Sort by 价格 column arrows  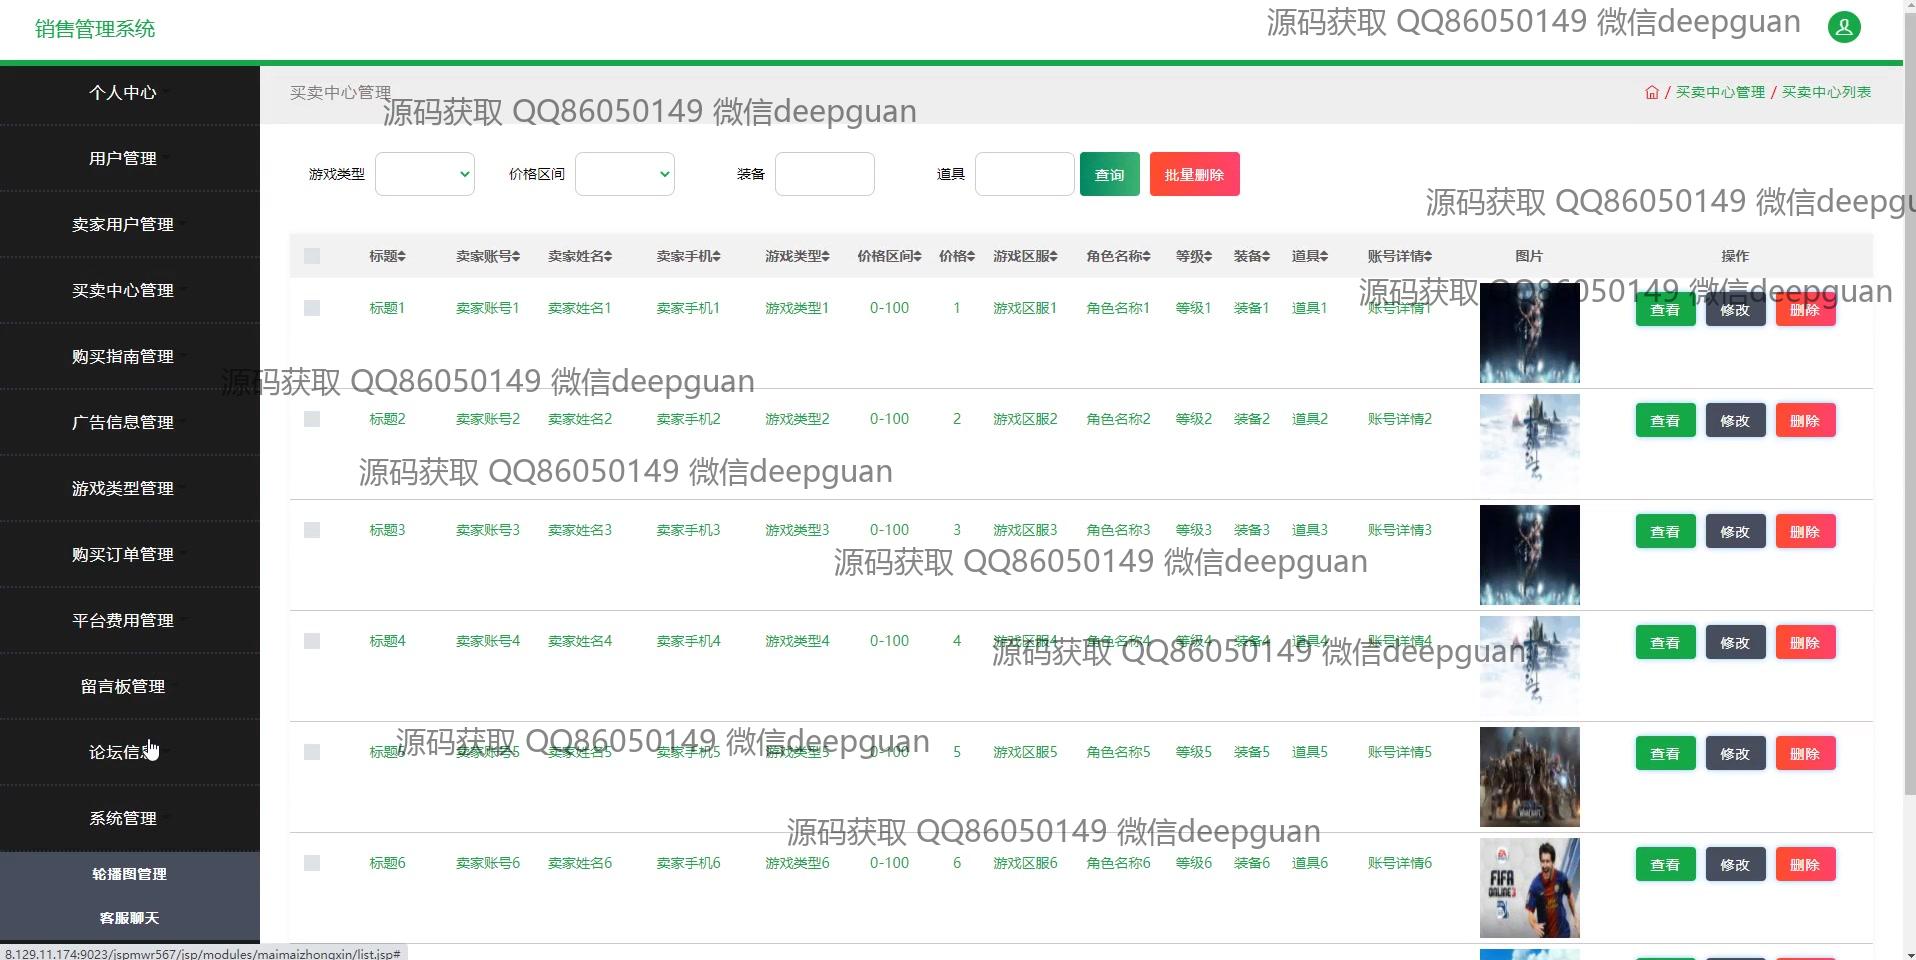pyautogui.click(x=971, y=257)
